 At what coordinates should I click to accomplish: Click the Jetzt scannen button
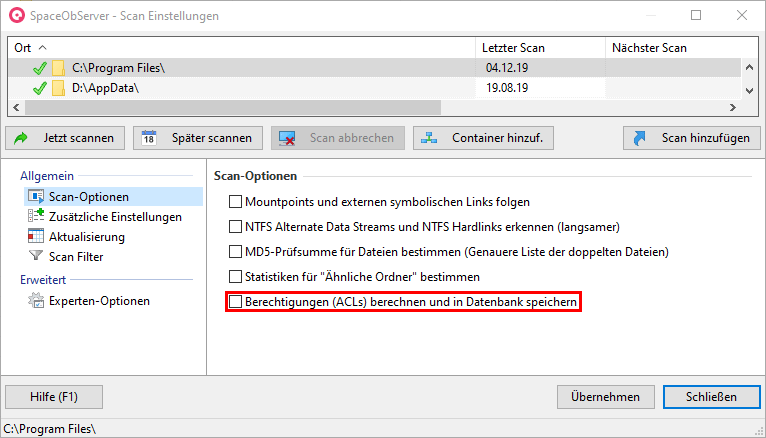65,138
